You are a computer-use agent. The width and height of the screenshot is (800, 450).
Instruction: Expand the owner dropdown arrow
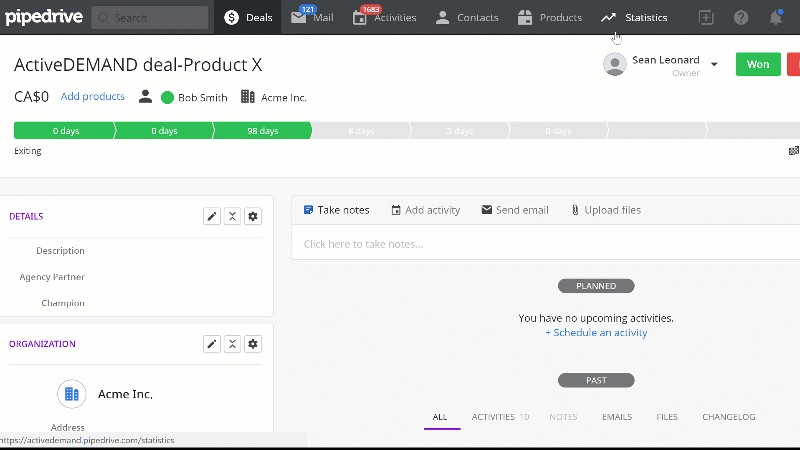point(714,64)
